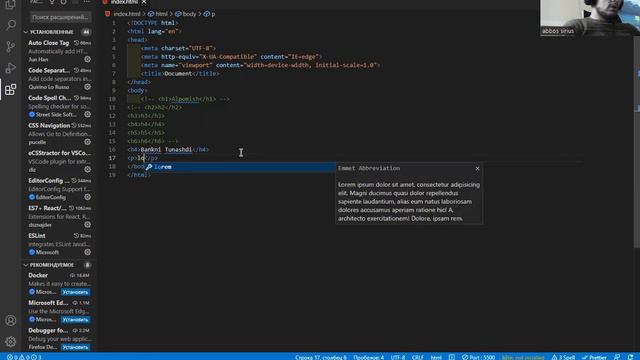The height and width of the screenshot is (360, 640).
Task: Click the indentation spaces: 4 status item
Action: (x=369, y=357)
